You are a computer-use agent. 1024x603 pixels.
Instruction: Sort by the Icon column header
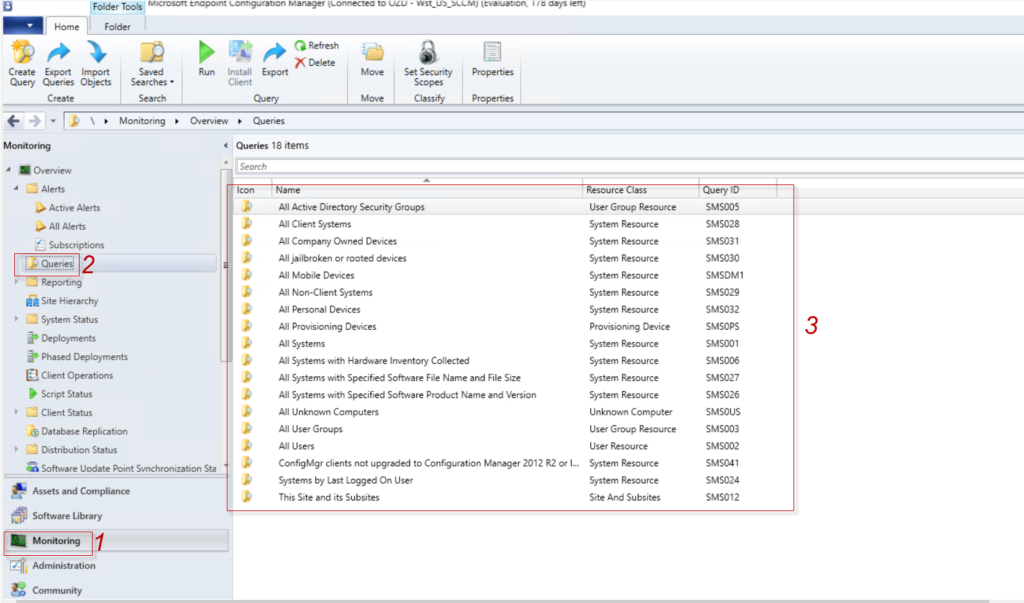[x=253, y=190]
